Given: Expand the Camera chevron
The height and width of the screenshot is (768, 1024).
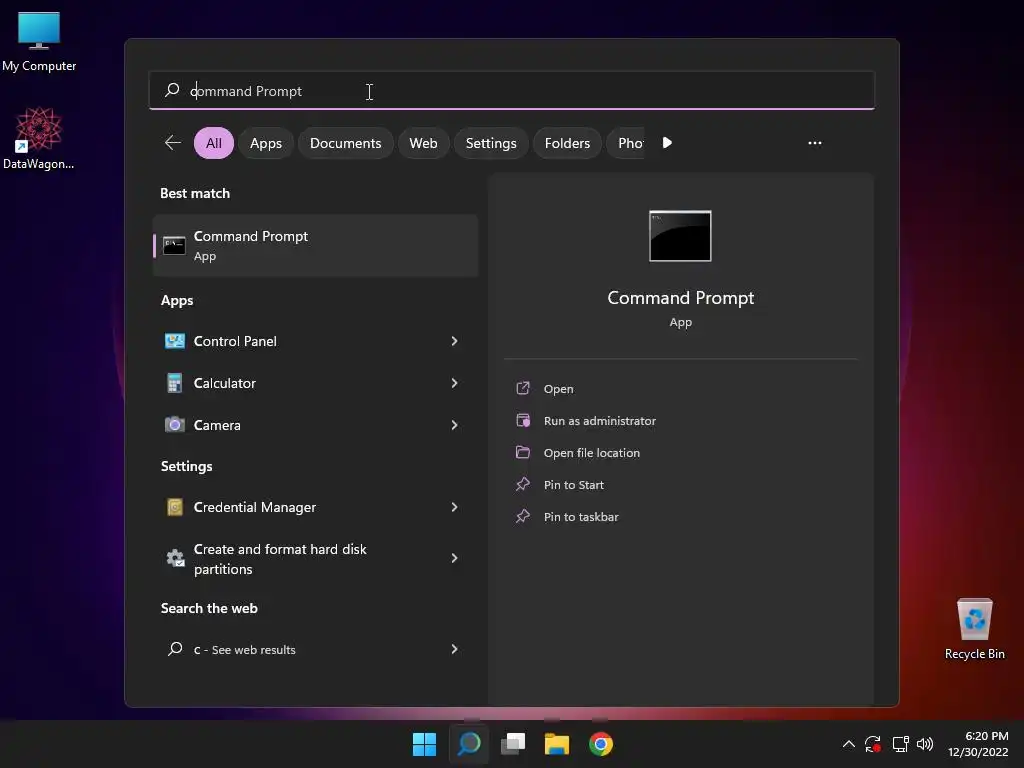Looking at the screenshot, I should 455,424.
